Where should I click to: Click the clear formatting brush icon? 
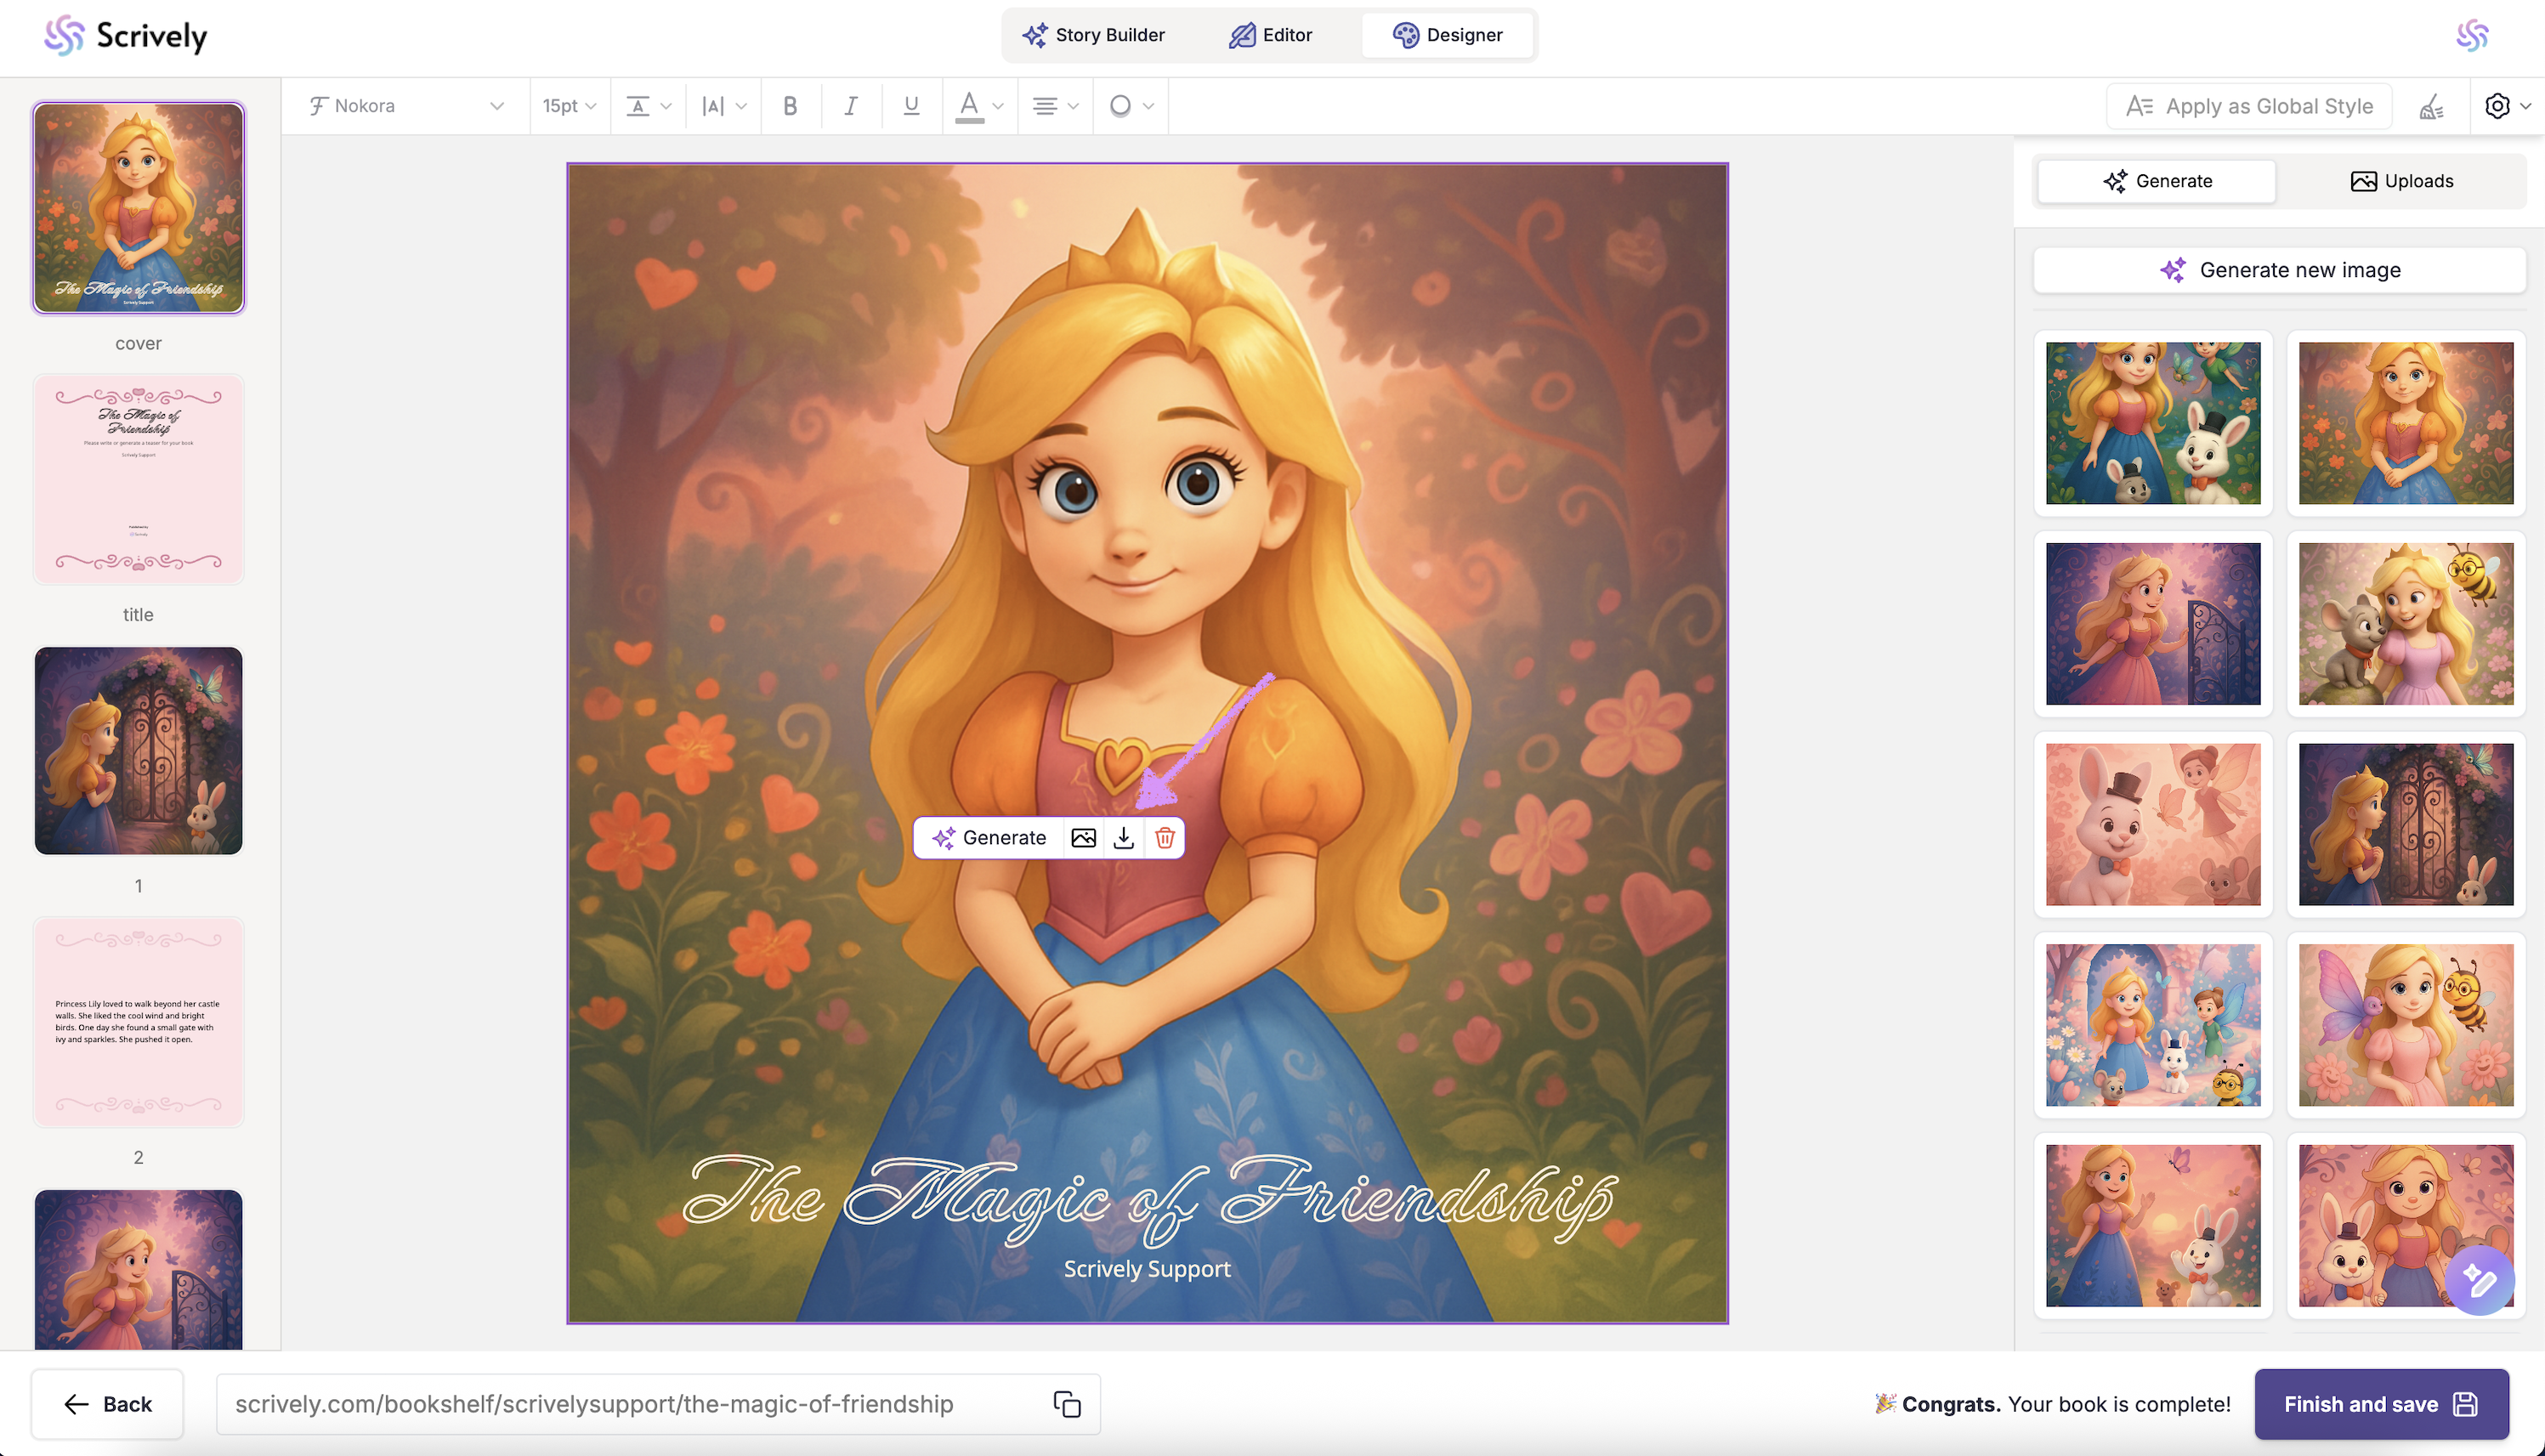tap(2432, 106)
